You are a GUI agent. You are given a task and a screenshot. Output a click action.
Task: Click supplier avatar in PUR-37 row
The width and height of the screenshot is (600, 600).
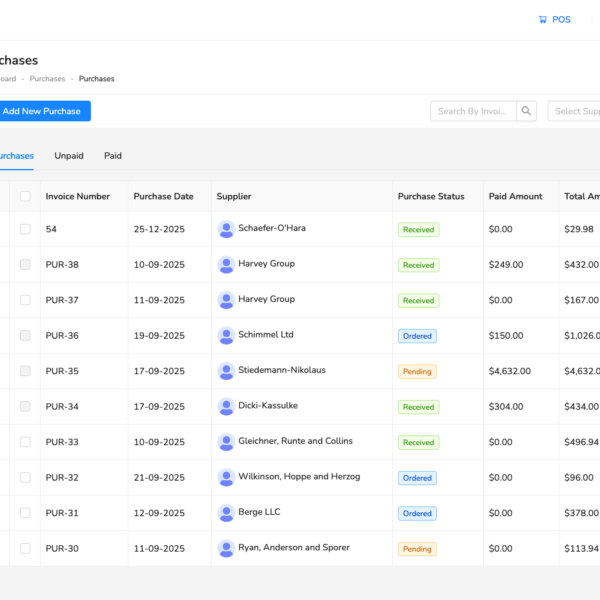point(226,300)
